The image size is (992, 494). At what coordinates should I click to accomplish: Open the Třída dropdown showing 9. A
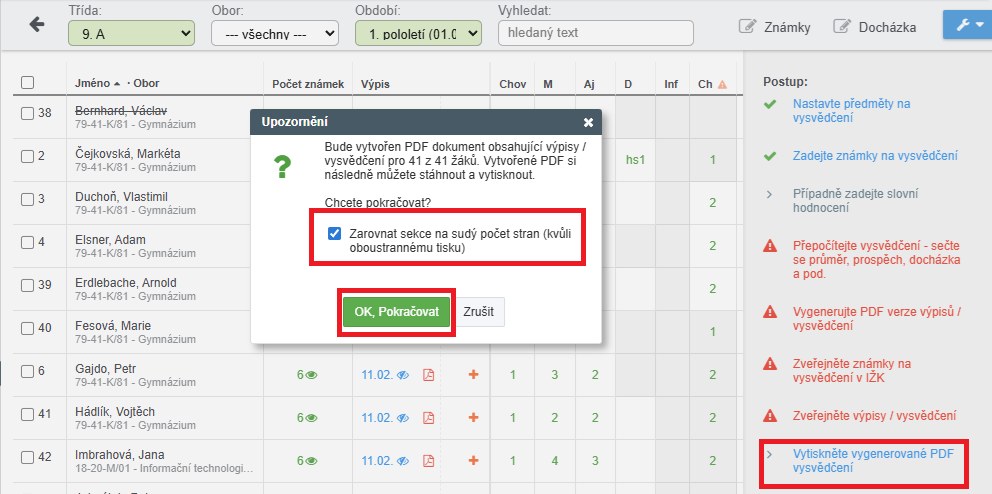[x=131, y=33]
